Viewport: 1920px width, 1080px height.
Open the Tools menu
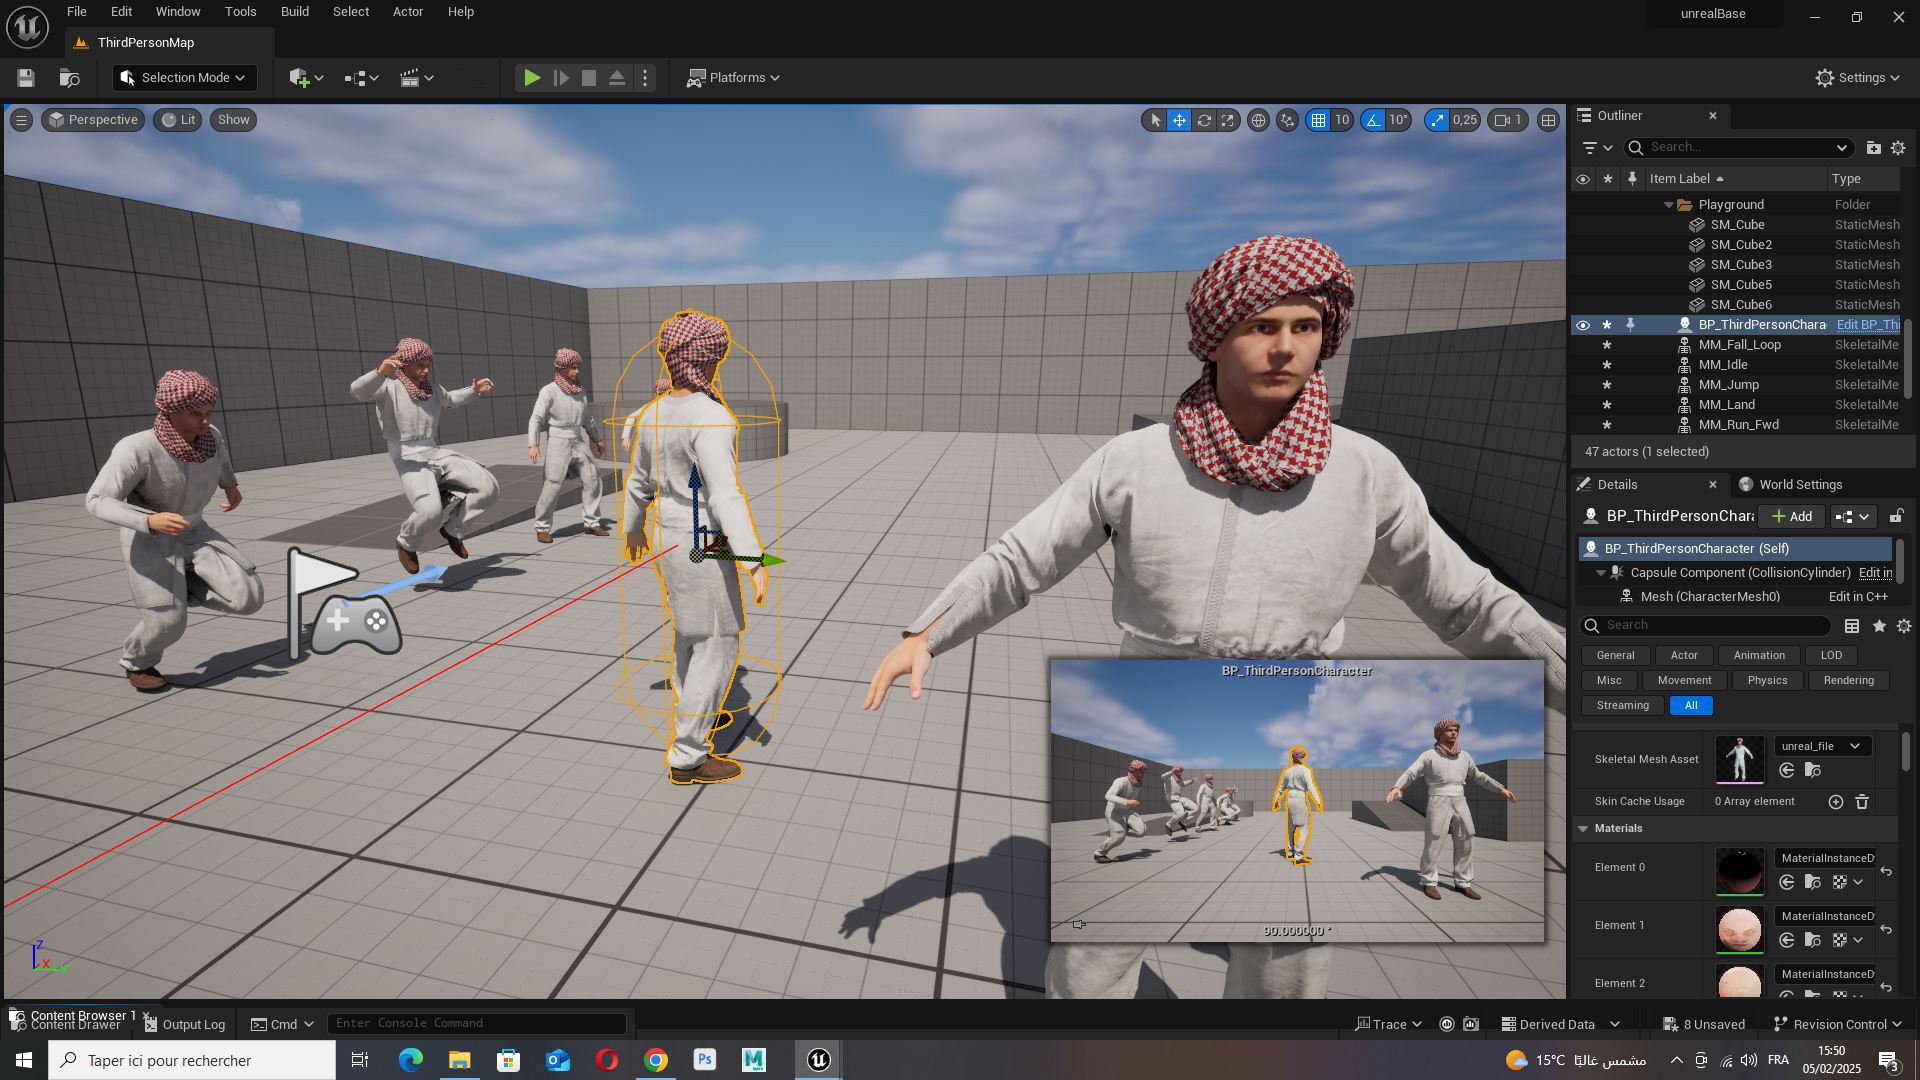coord(240,12)
